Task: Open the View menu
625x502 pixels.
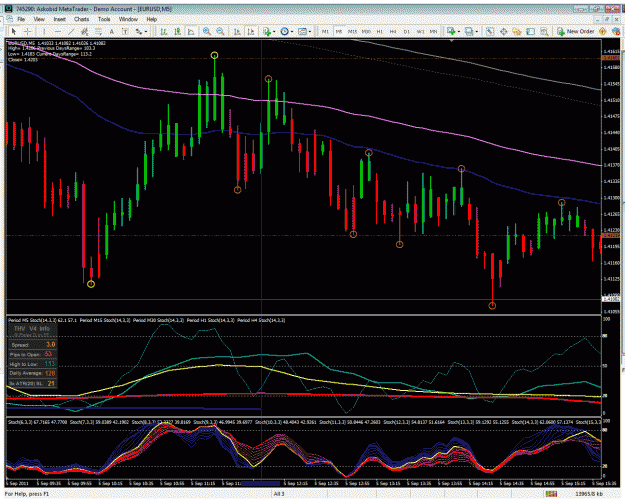Action: 39,19
